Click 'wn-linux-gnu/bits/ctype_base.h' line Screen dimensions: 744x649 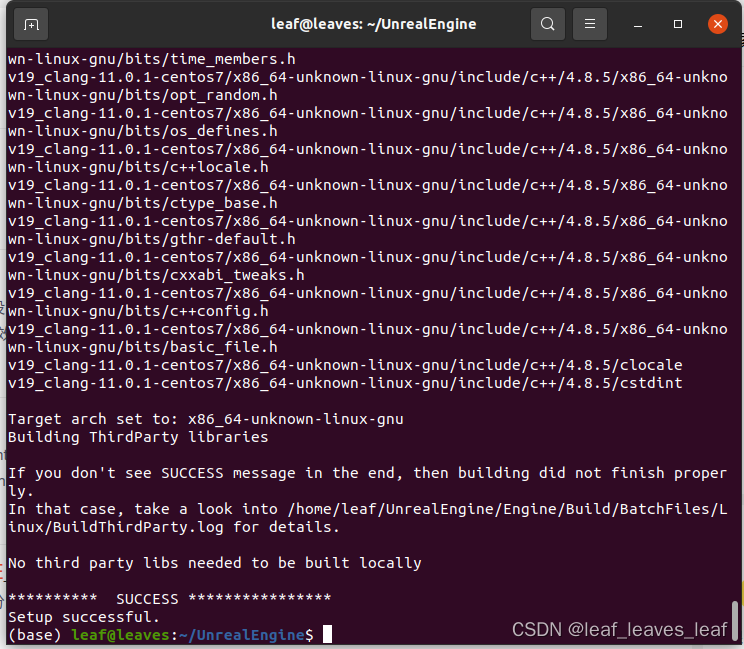pos(142,203)
